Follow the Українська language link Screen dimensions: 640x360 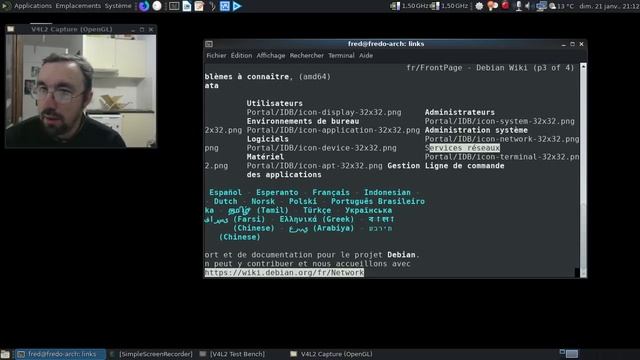pyautogui.click(x=369, y=210)
